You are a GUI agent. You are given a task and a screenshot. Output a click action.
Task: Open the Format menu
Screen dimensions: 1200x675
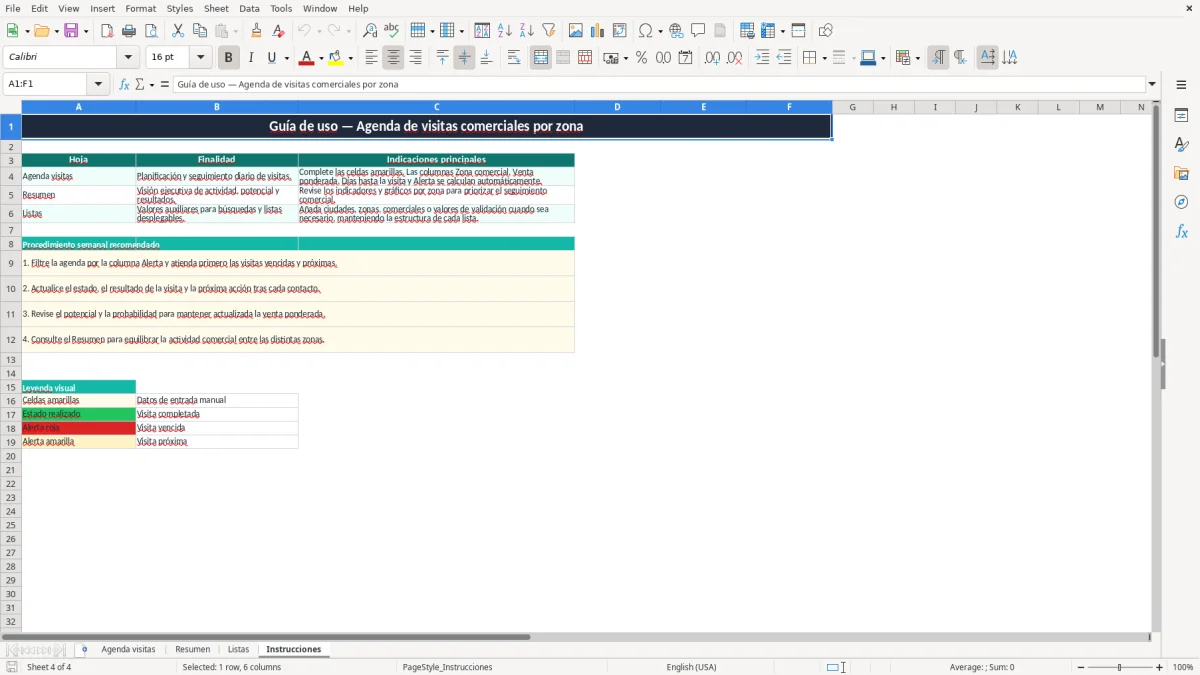point(141,8)
